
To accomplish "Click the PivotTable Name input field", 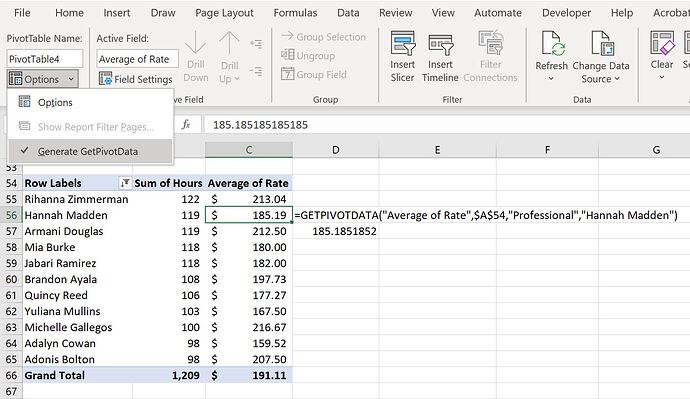I will 45,59.
